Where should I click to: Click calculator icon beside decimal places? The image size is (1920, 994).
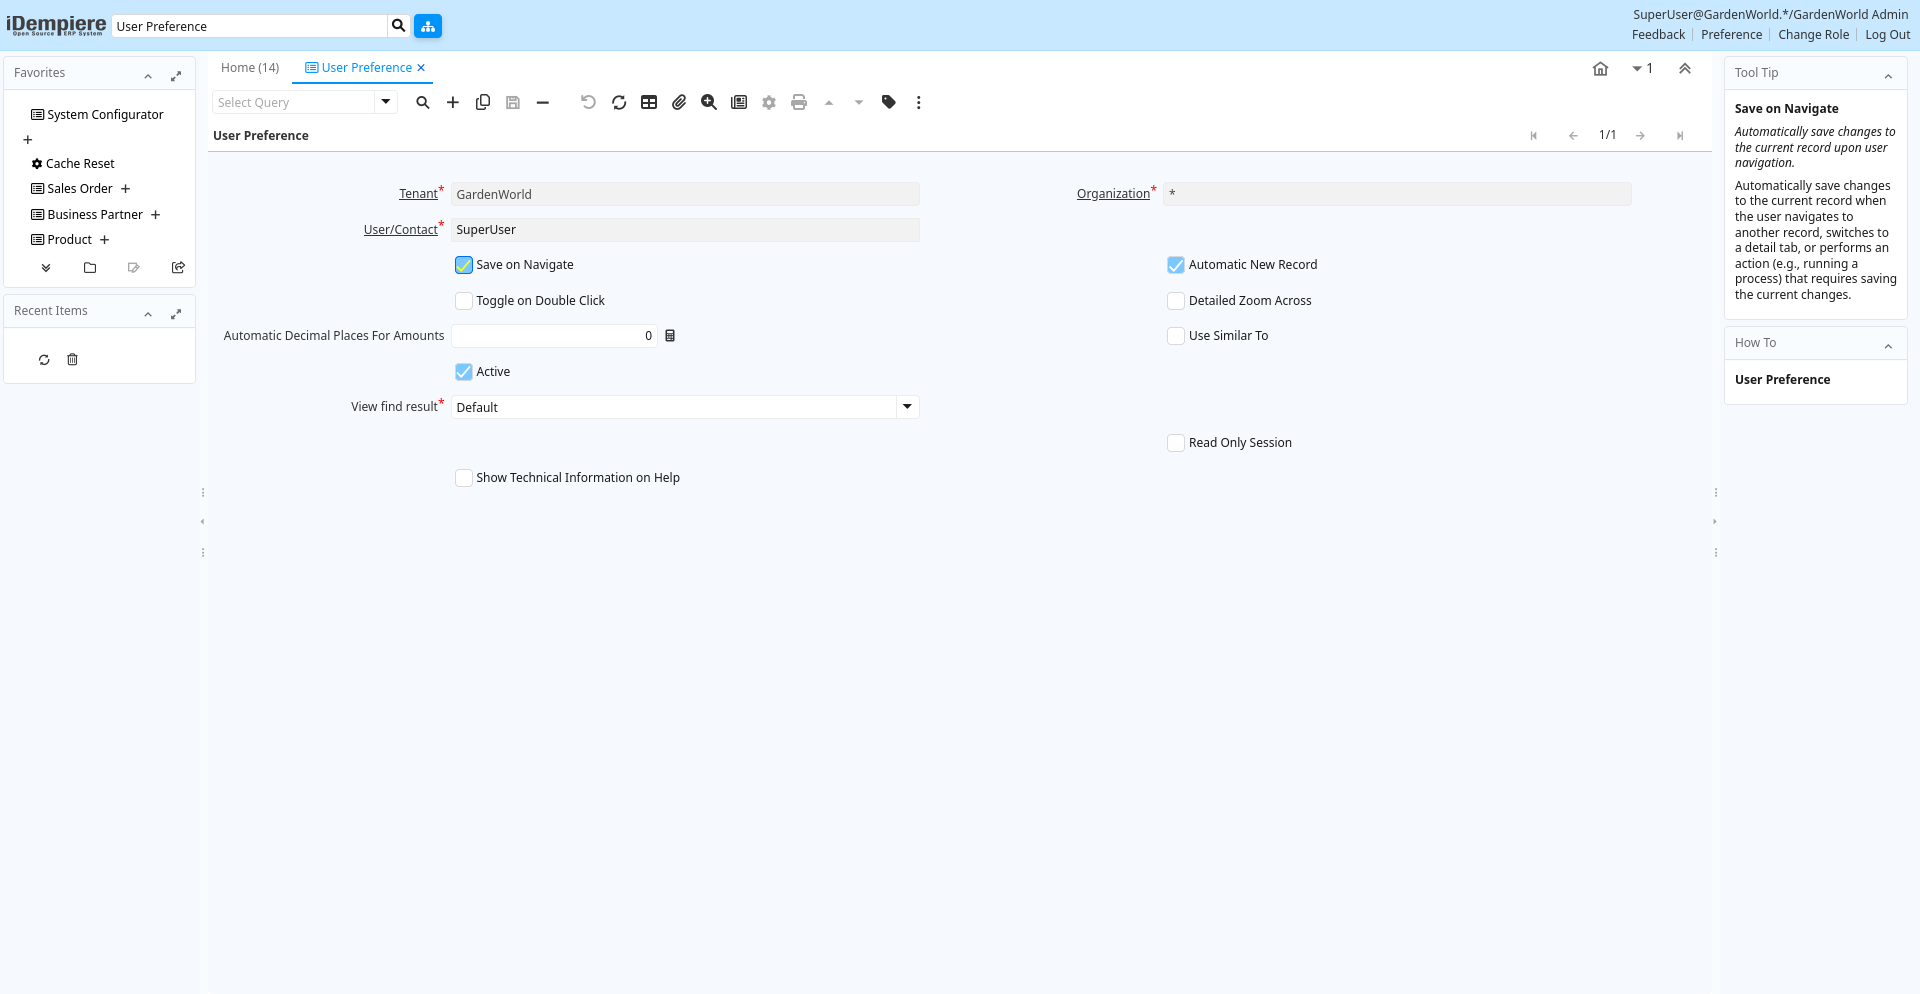click(x=670, y=336)
